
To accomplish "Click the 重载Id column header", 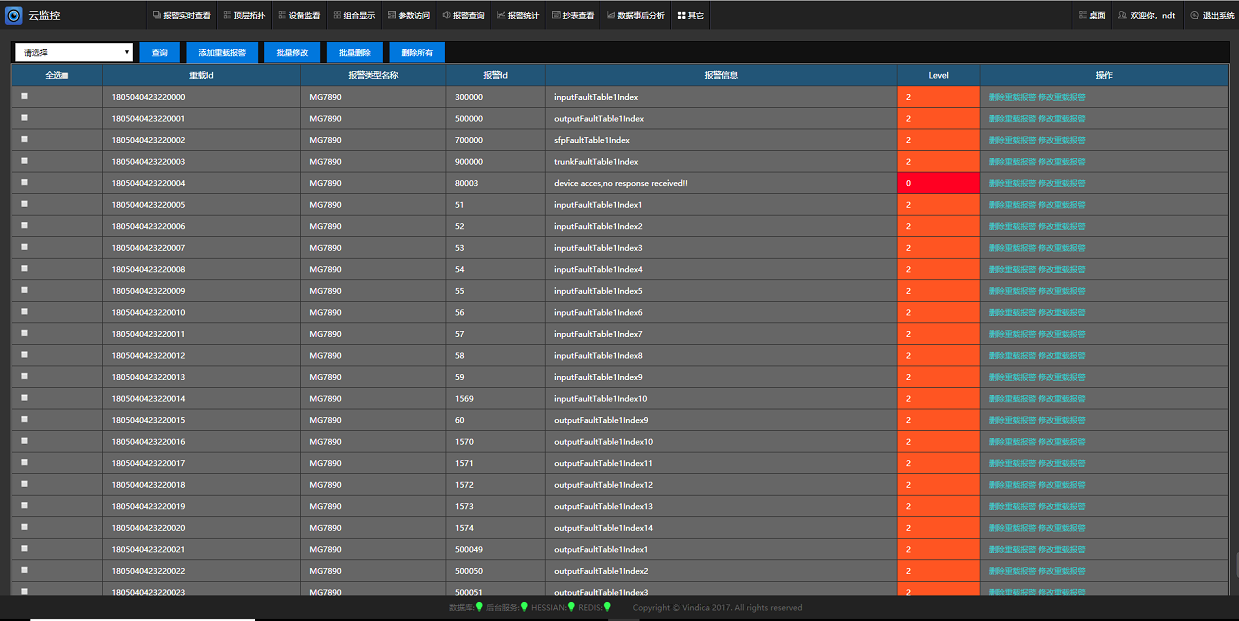I will coord(201,75).
